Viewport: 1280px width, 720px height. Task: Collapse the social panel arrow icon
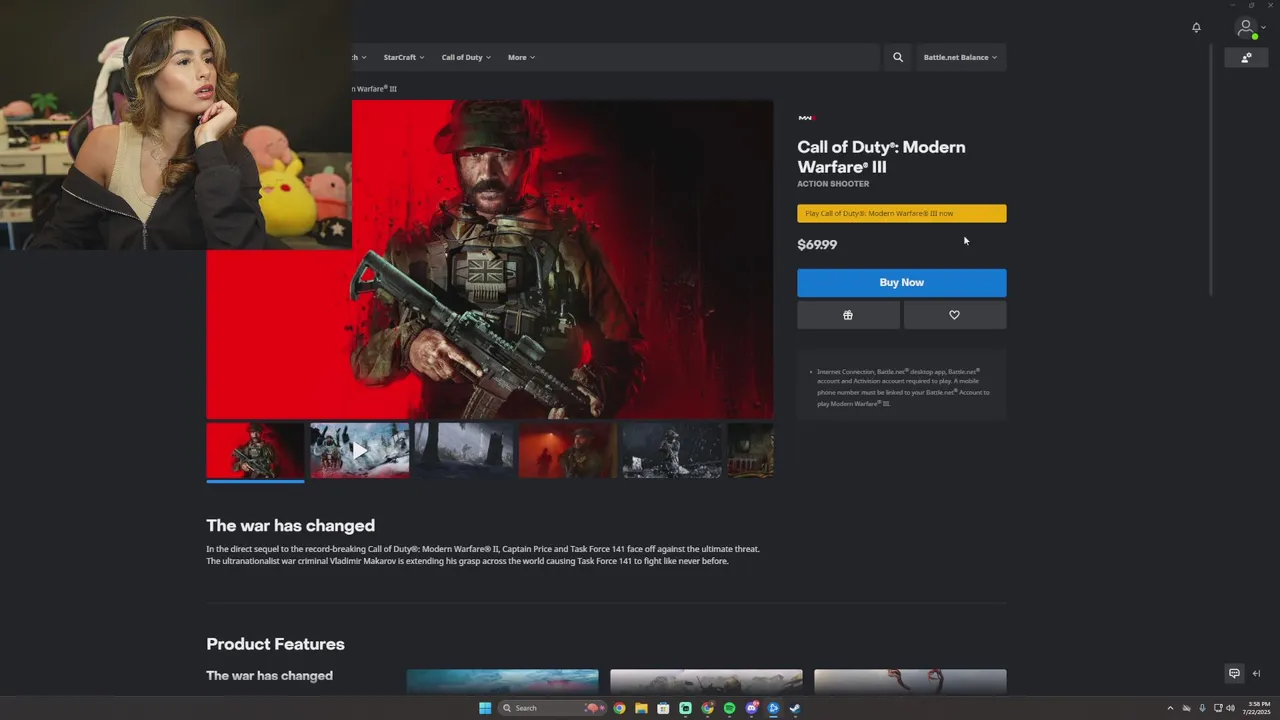pyautogui.click(x=1256, y=673)
